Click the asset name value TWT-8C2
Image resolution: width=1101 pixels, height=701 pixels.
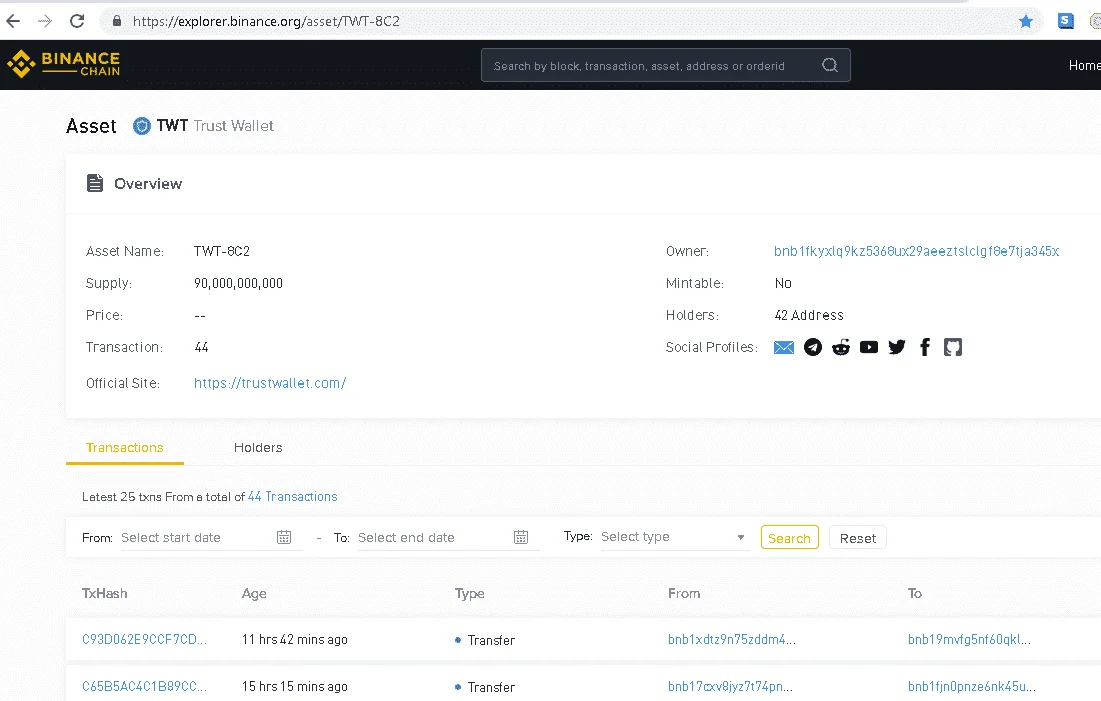point(222,251)
